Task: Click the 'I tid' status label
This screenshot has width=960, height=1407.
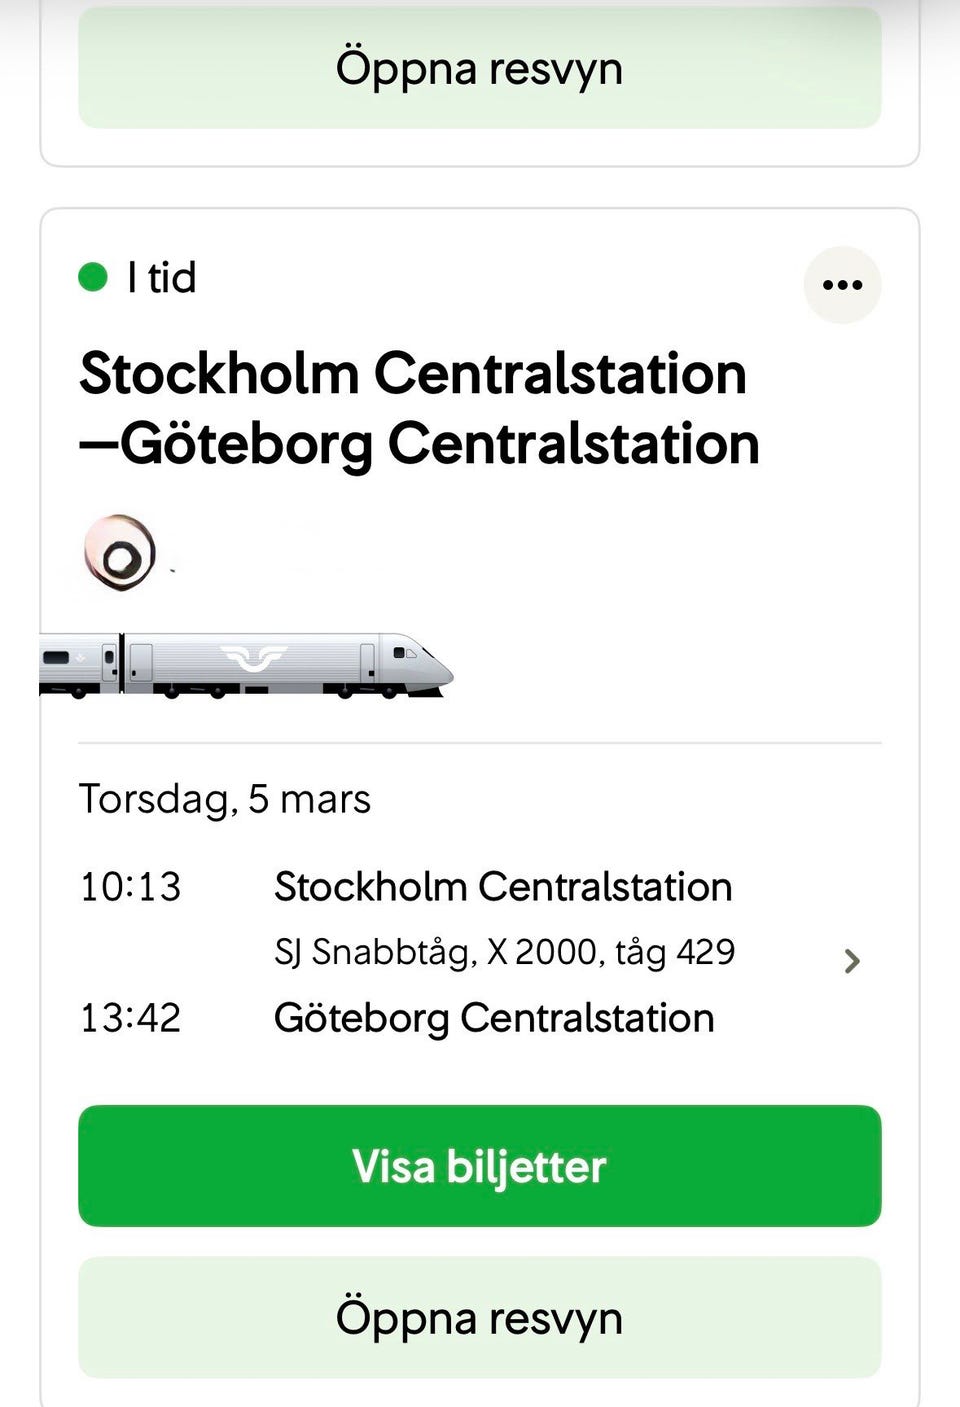Action: click(x=162, y=277)
